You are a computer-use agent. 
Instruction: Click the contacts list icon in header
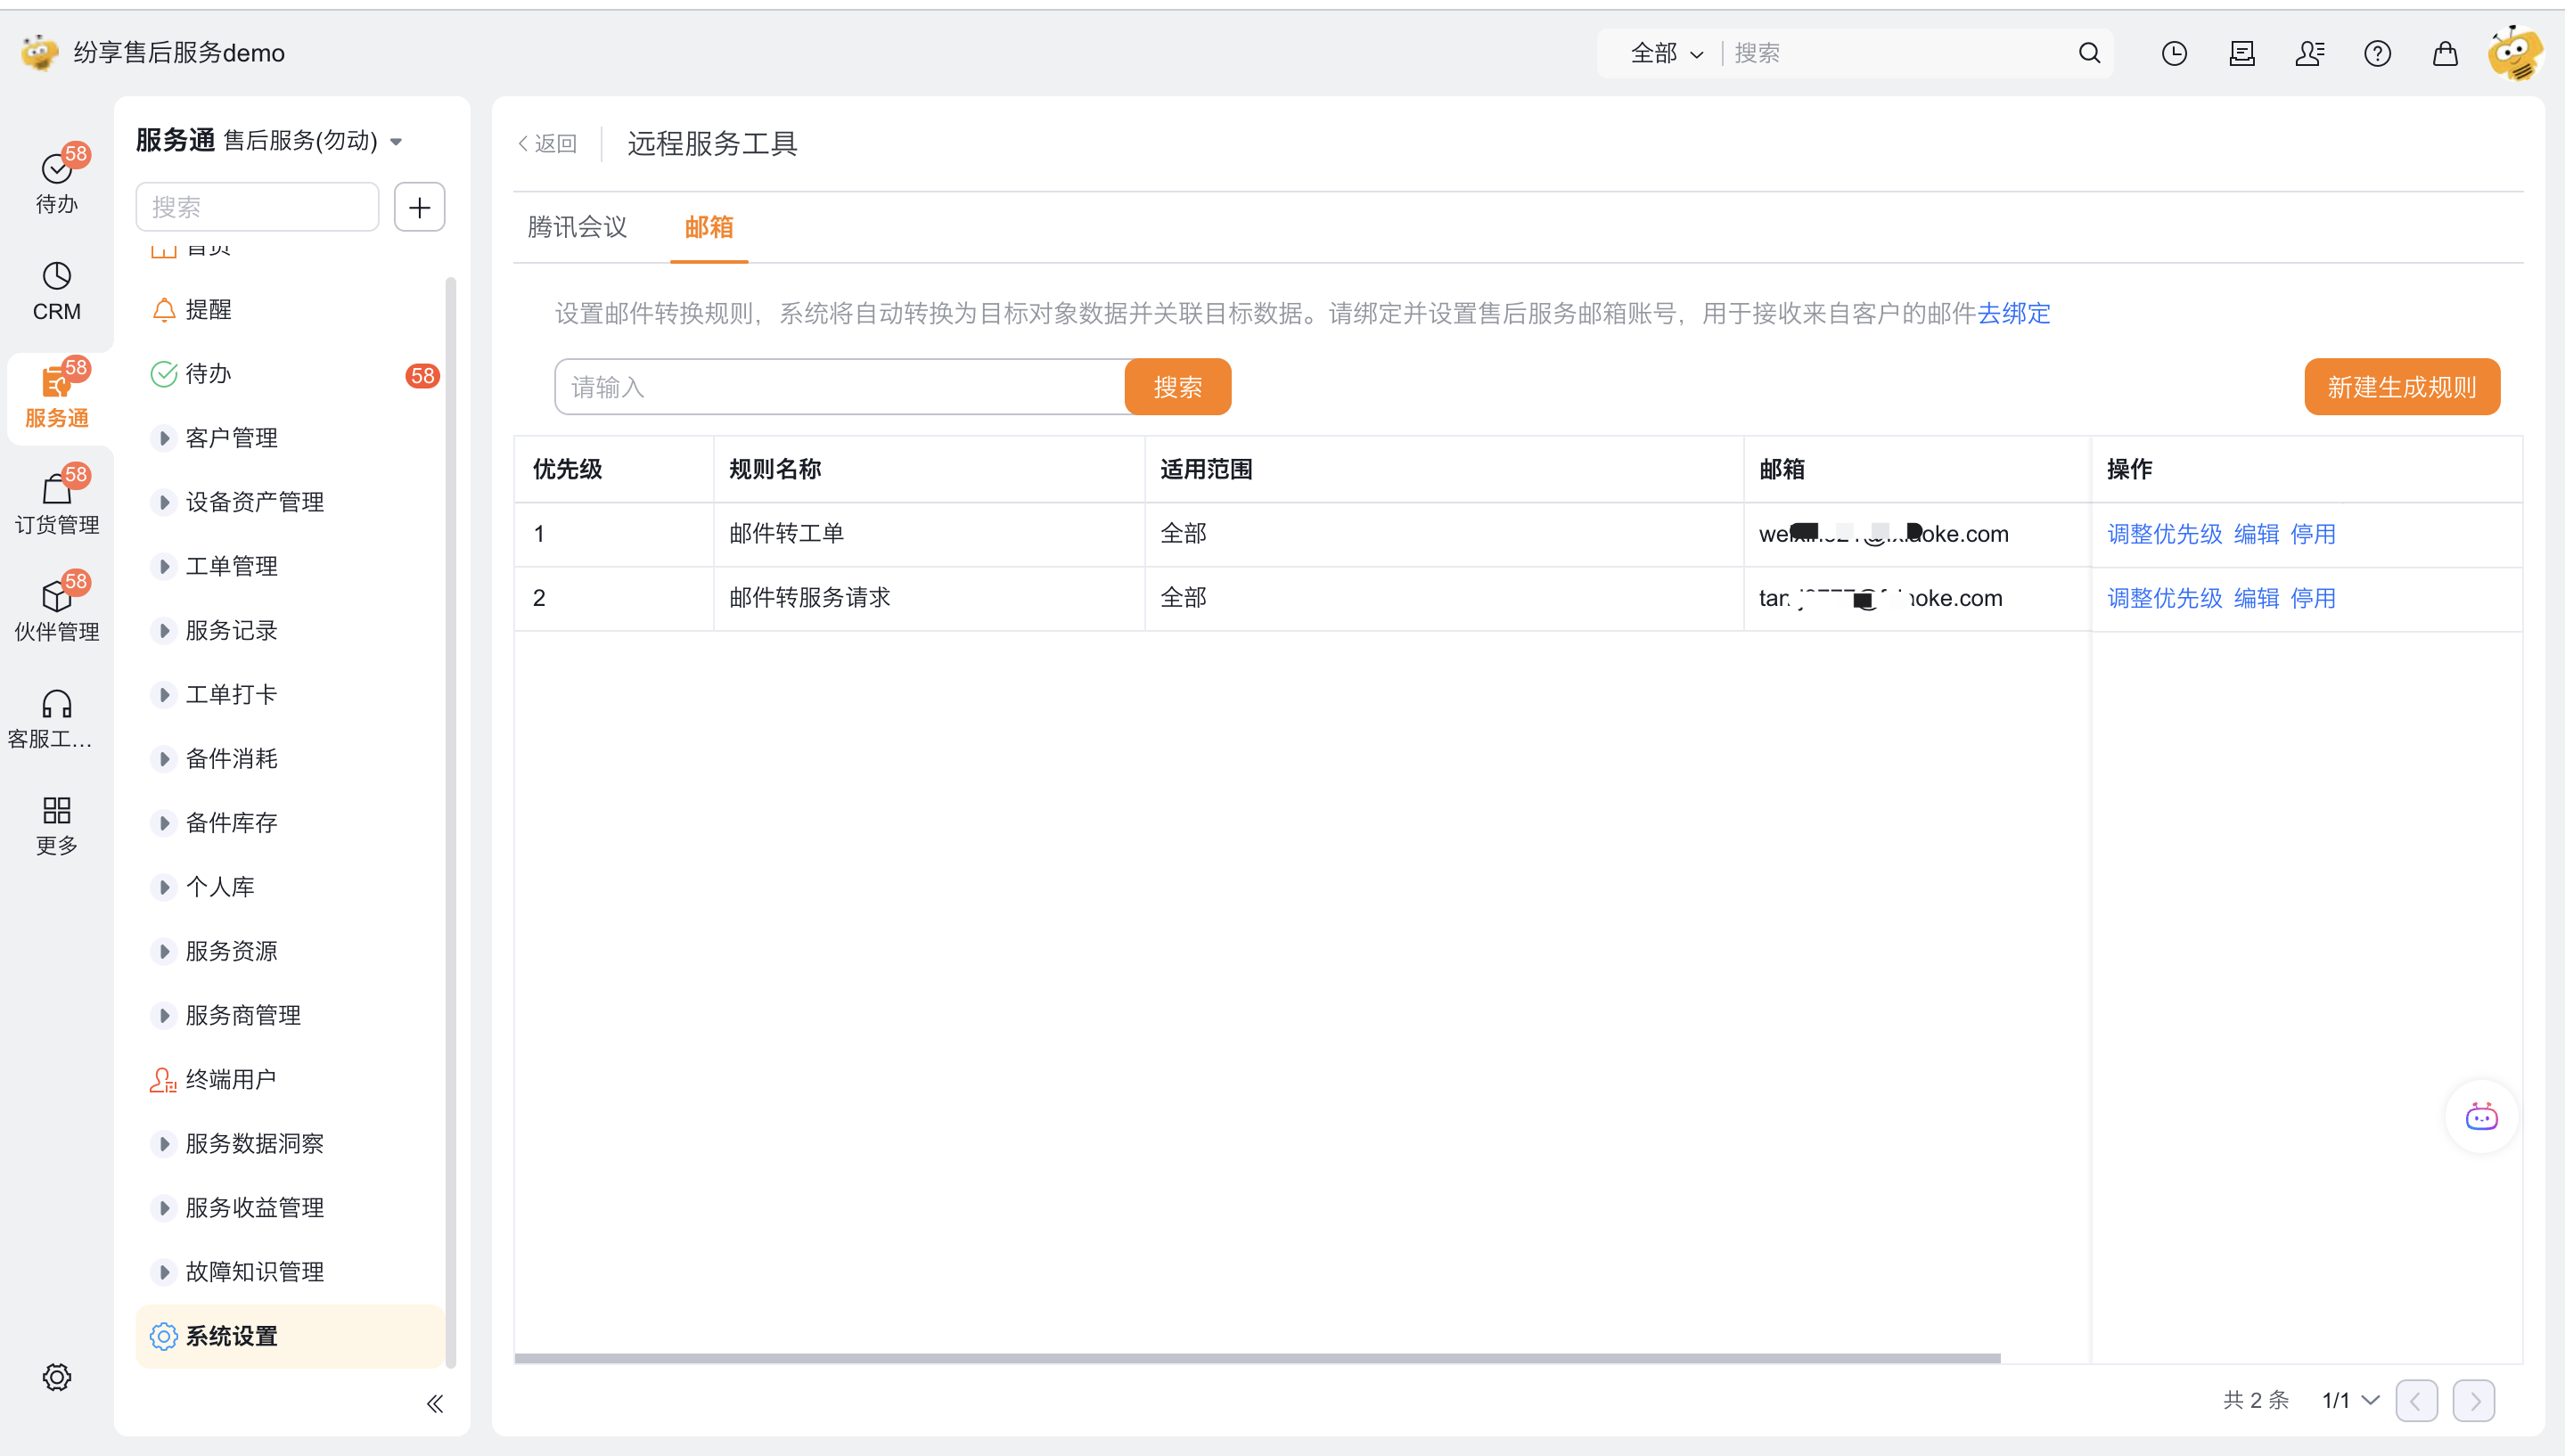(2309, 53)
